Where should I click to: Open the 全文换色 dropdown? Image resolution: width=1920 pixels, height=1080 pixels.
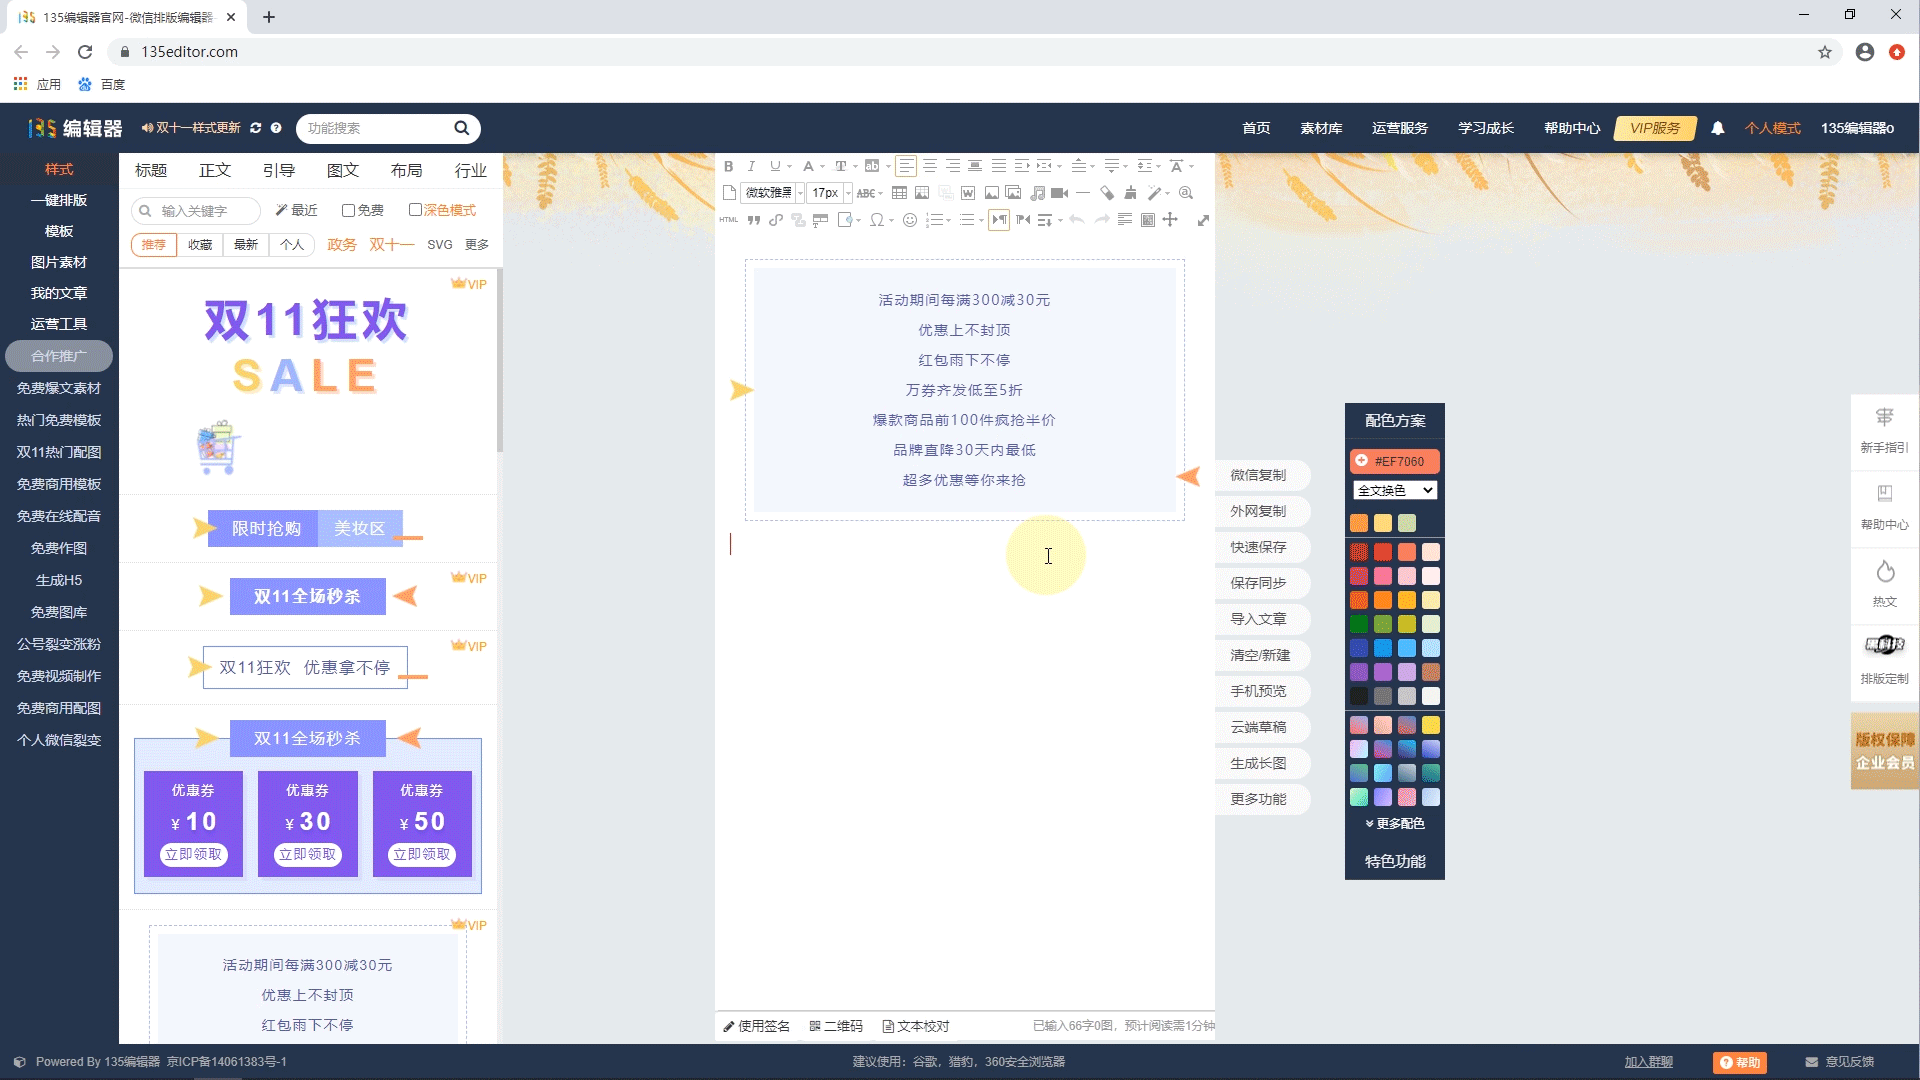point(1394,490)
